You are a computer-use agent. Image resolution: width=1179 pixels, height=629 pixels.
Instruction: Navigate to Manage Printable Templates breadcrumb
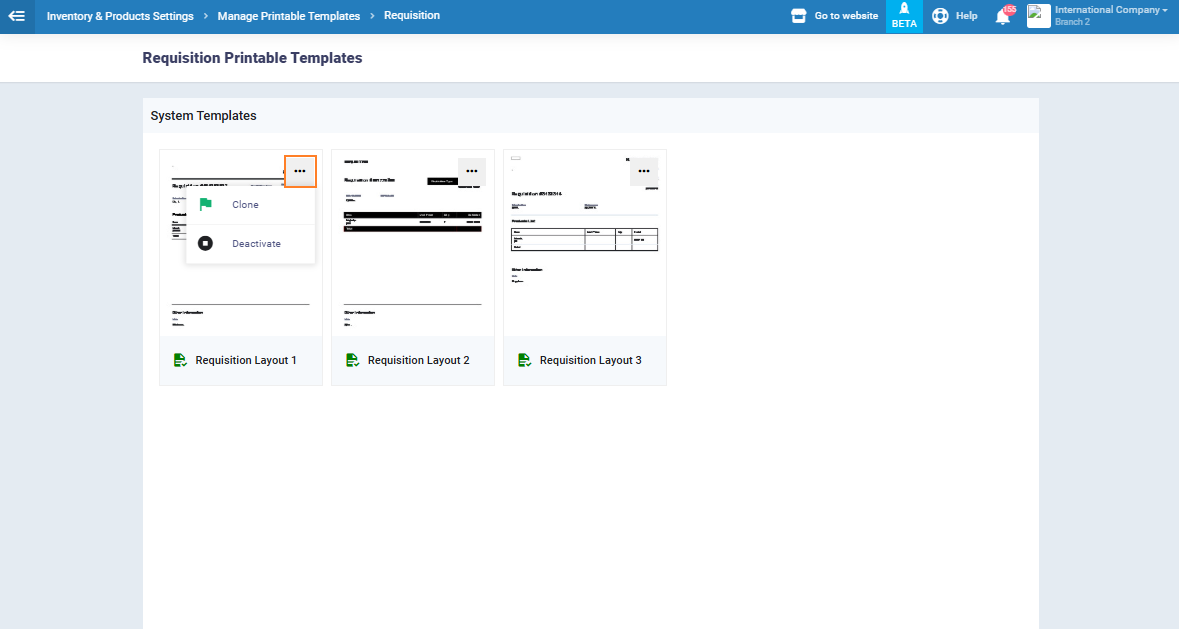coord(288,16)
